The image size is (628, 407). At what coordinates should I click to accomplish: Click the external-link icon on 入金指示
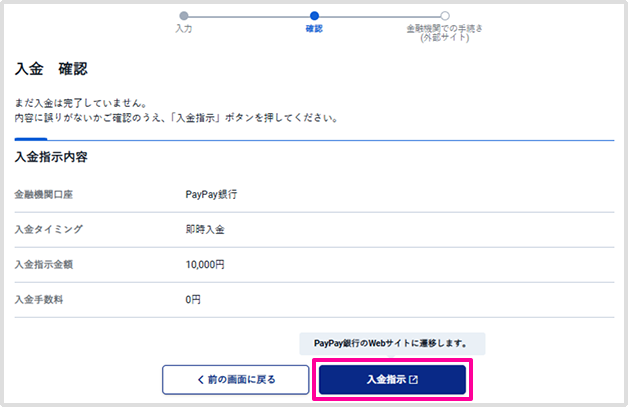[413, 380]
